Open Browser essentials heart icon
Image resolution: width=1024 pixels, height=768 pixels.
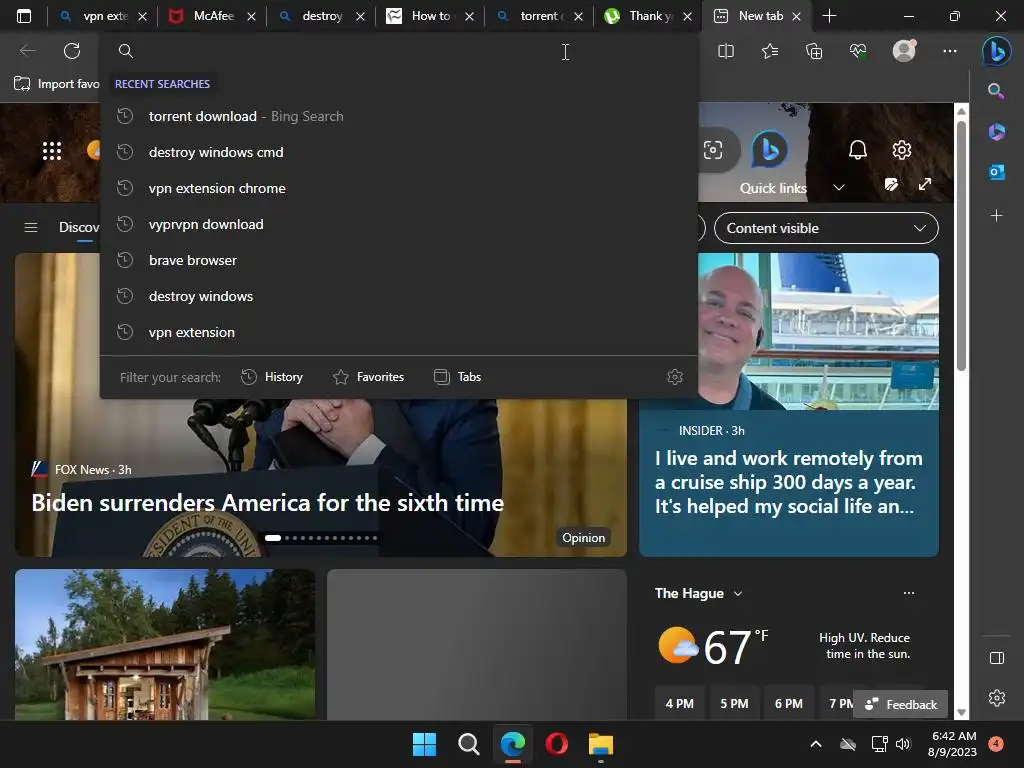click(x=858, y=51)
